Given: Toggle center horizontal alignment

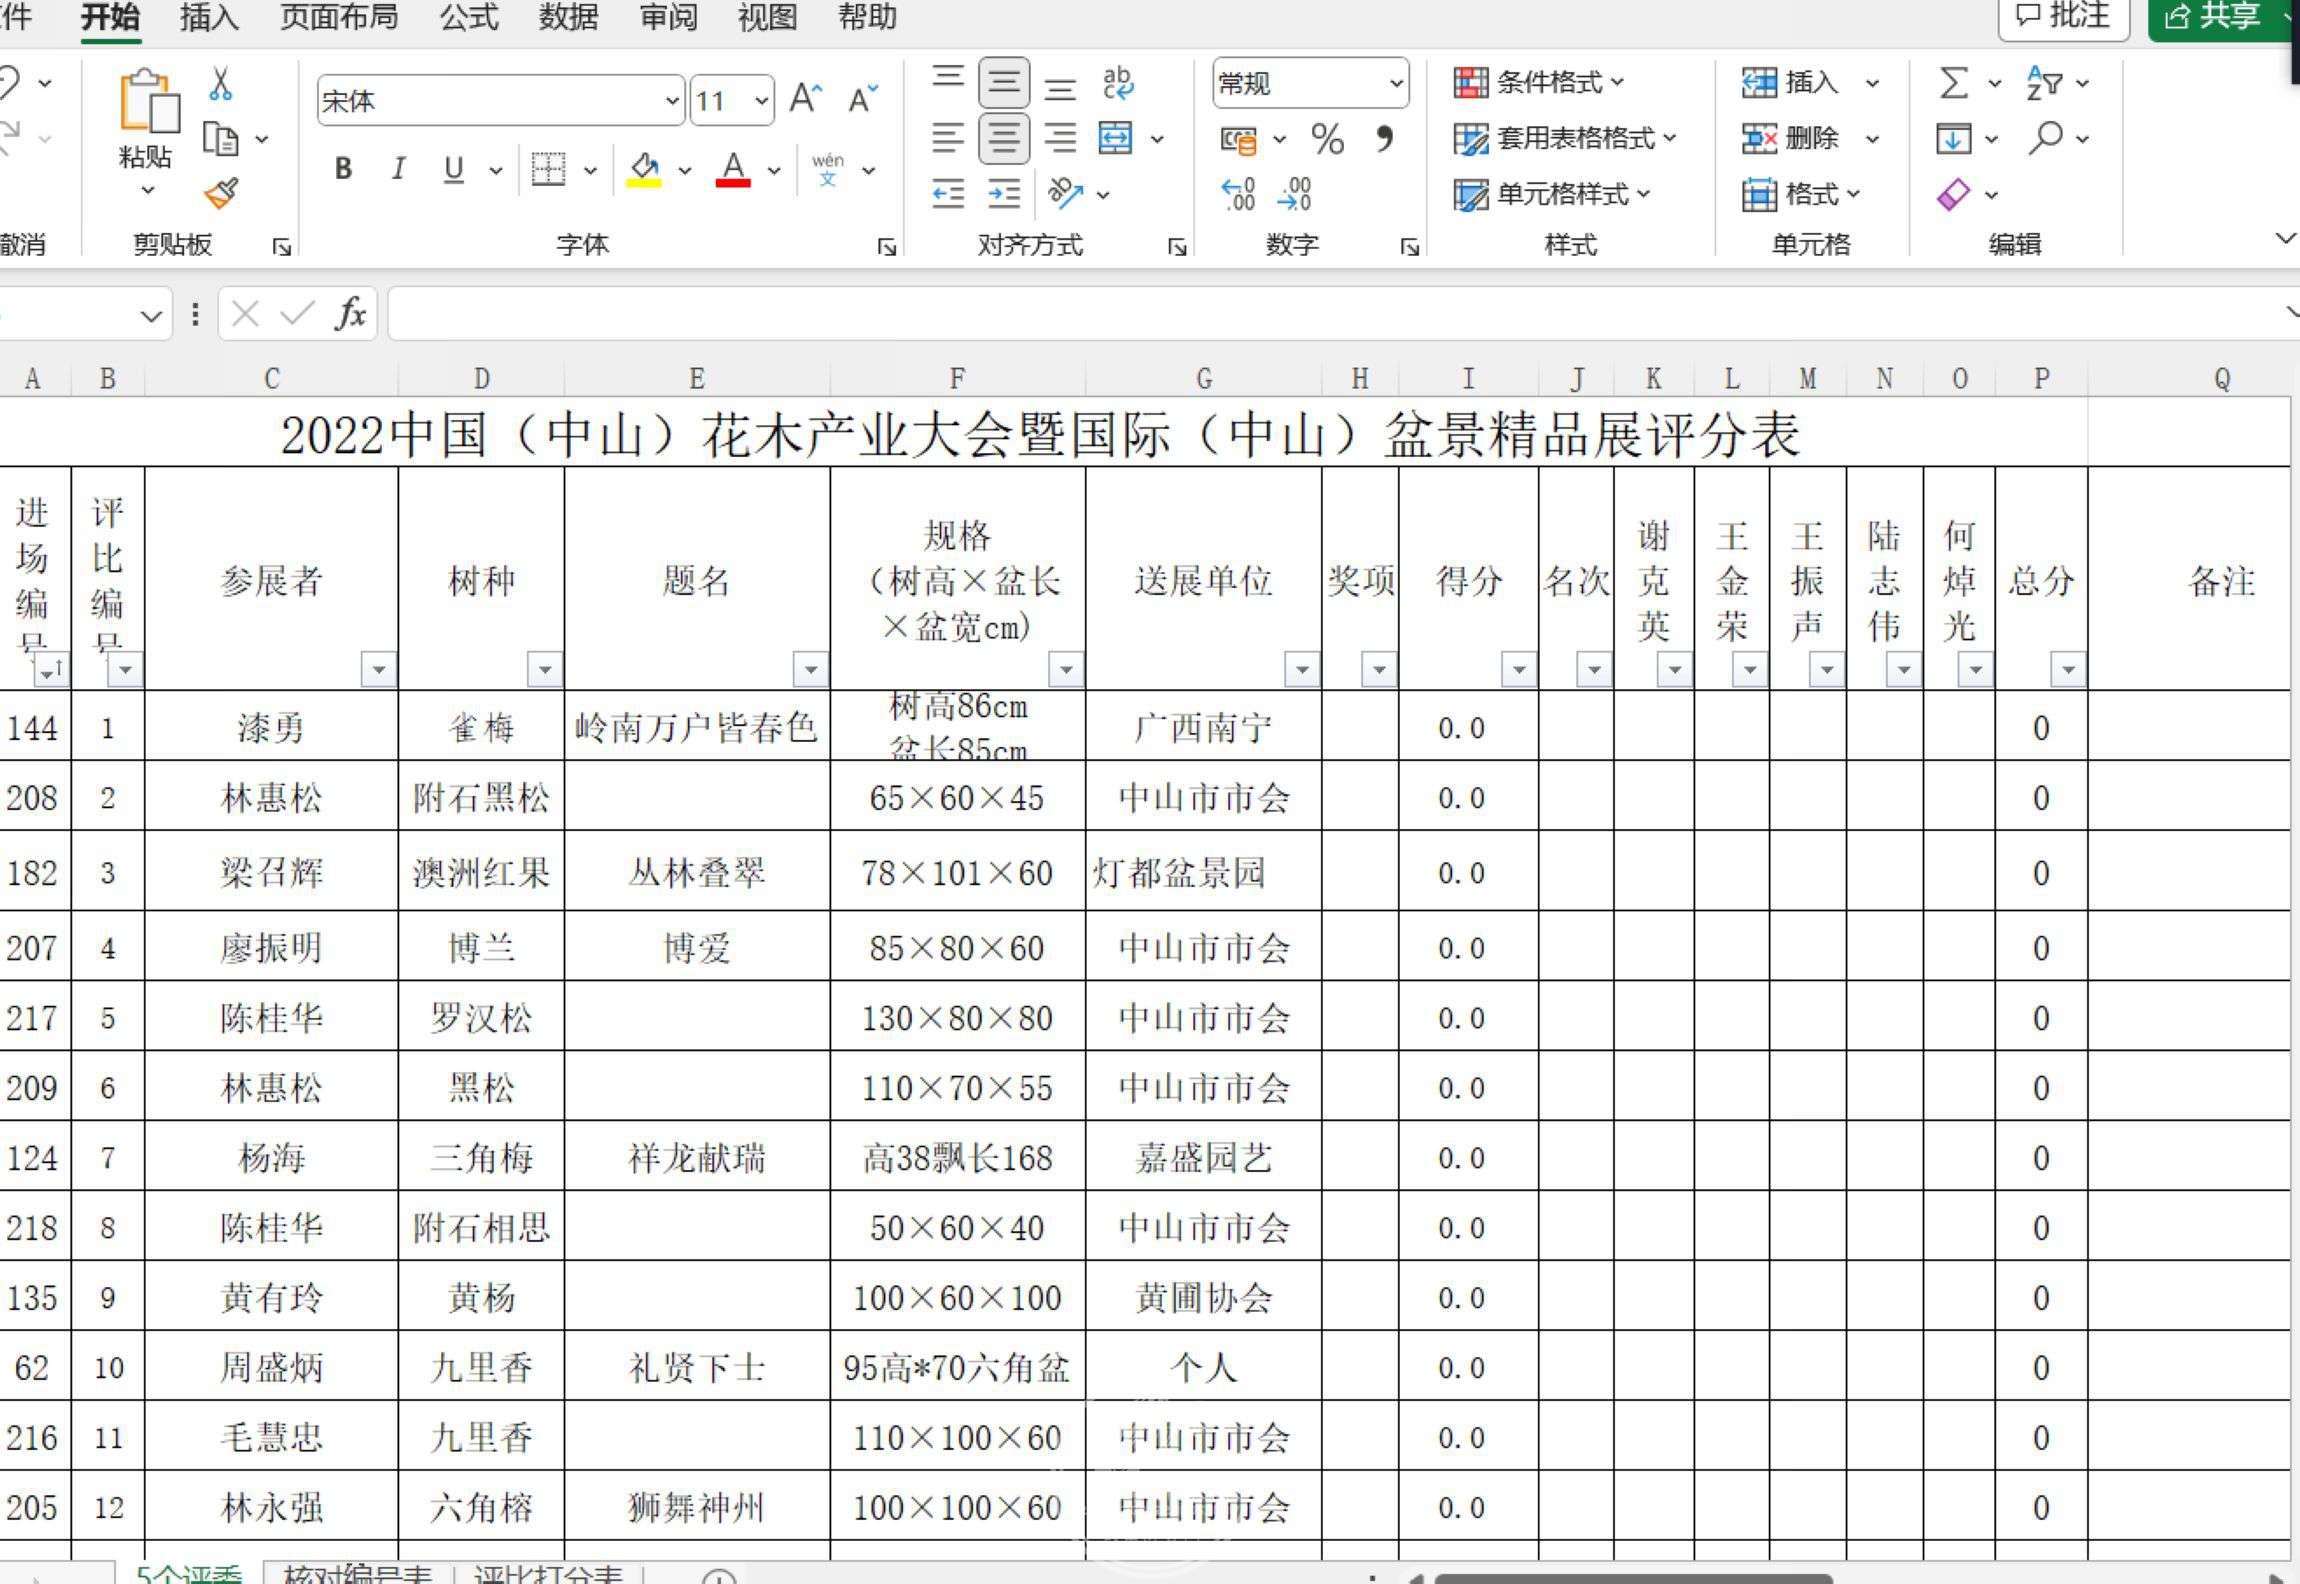Looking at the screenshot, I should [x=1004, y=138].
